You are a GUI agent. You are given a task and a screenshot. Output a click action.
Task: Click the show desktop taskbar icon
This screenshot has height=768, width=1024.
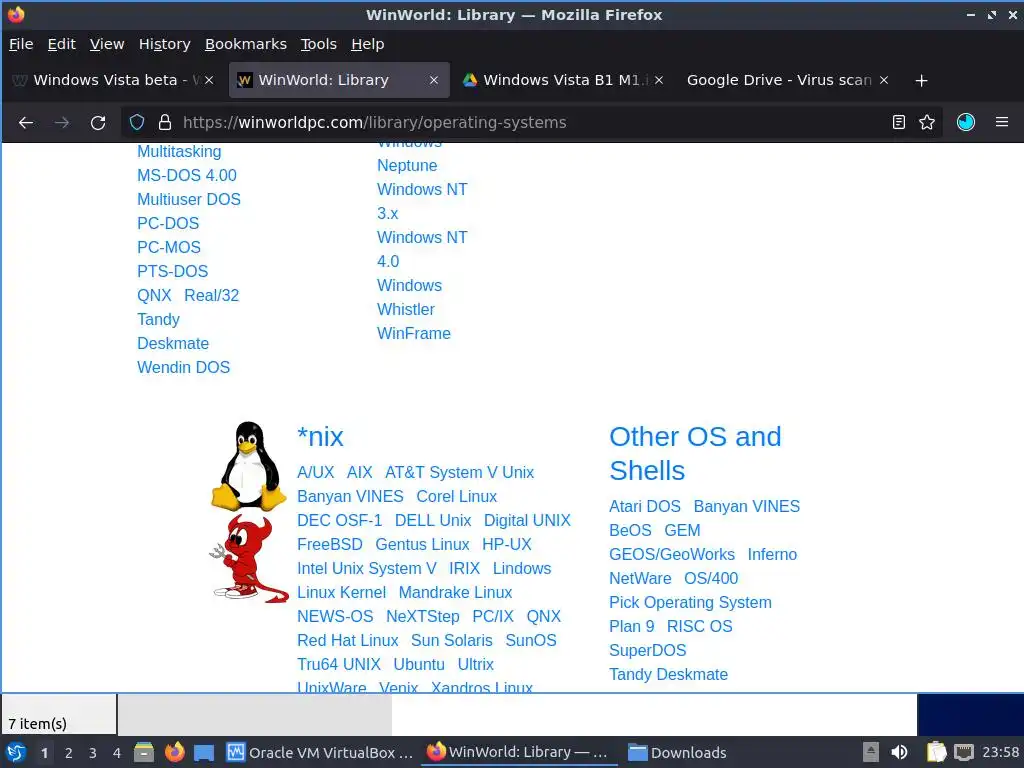pos(204,752)
